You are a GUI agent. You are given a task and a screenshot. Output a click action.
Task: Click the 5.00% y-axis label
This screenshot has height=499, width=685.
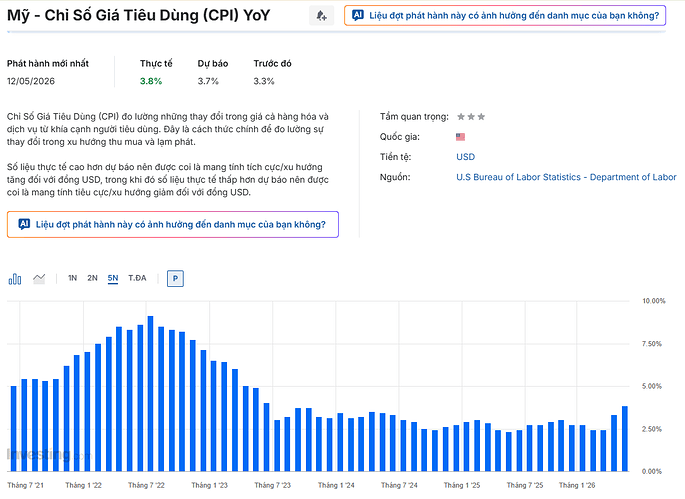(x=652, y=386)
